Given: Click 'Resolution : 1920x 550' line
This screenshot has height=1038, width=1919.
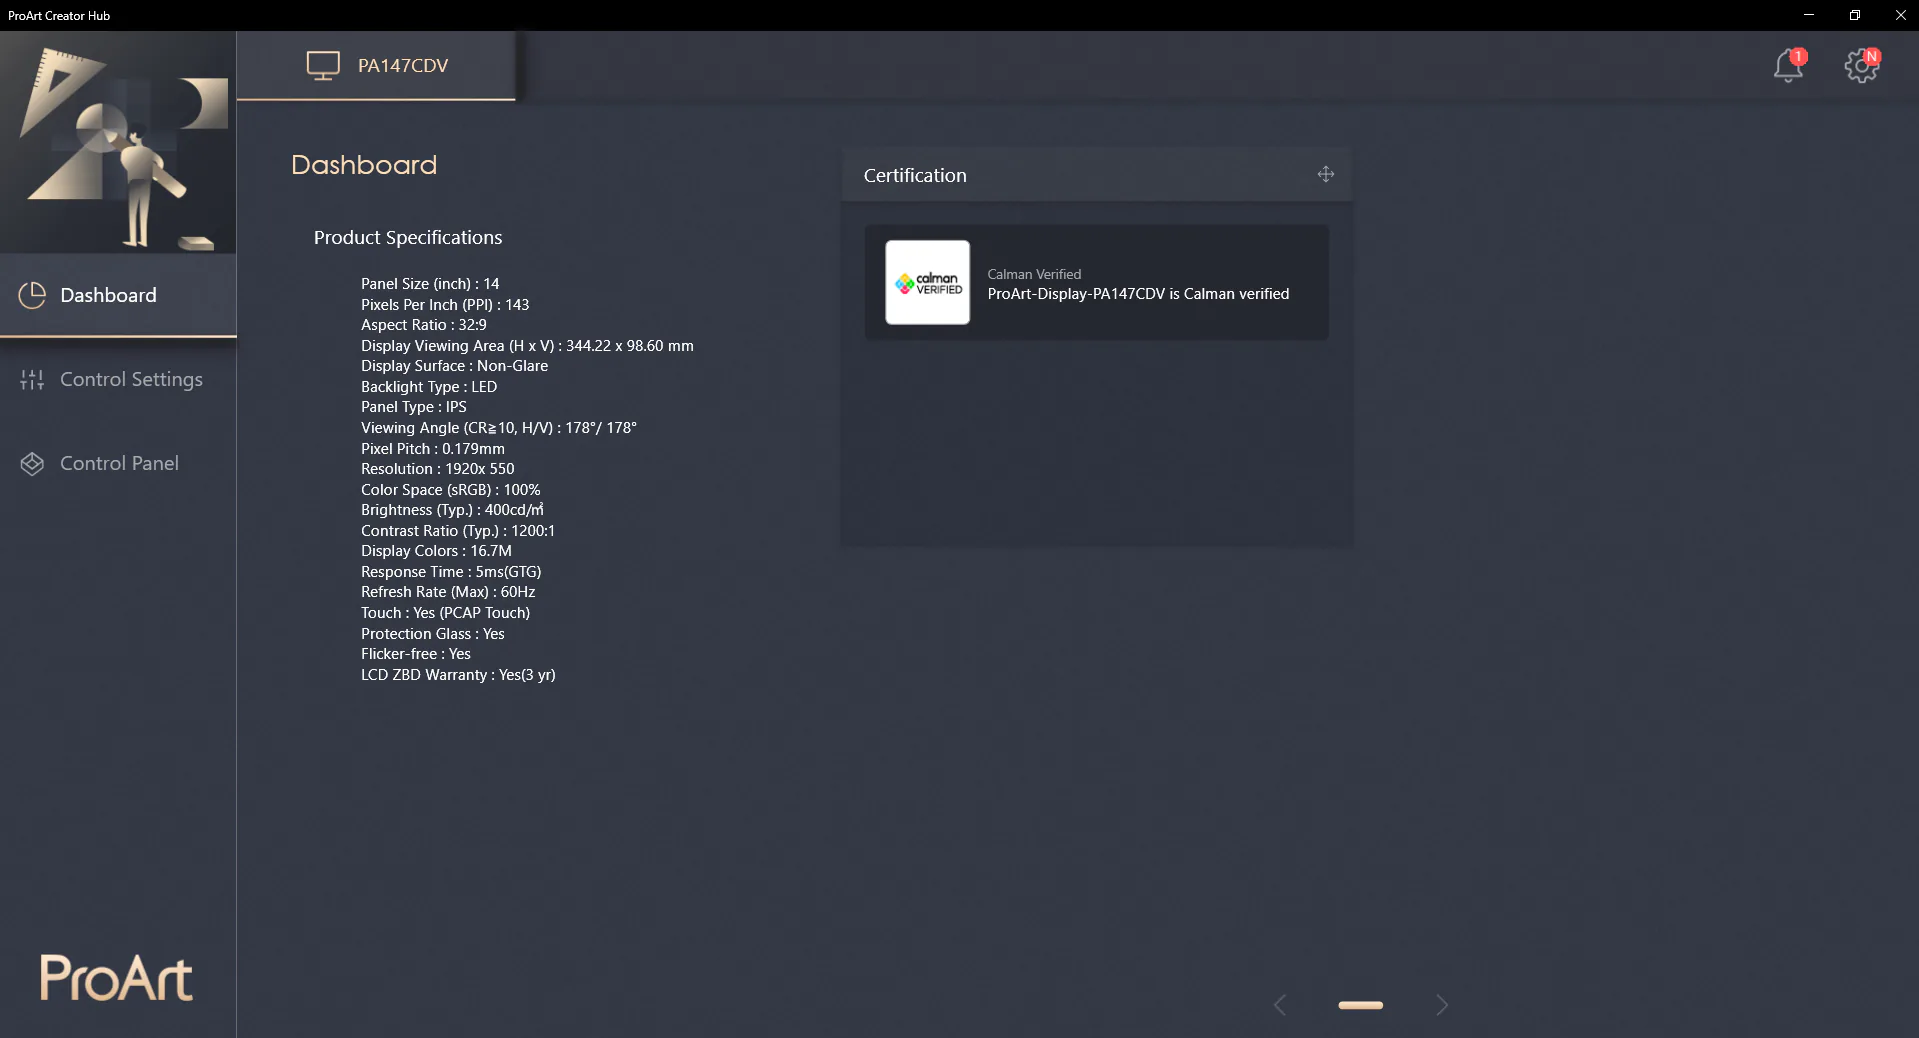Looking at the screenshot, I should (438, 469).
